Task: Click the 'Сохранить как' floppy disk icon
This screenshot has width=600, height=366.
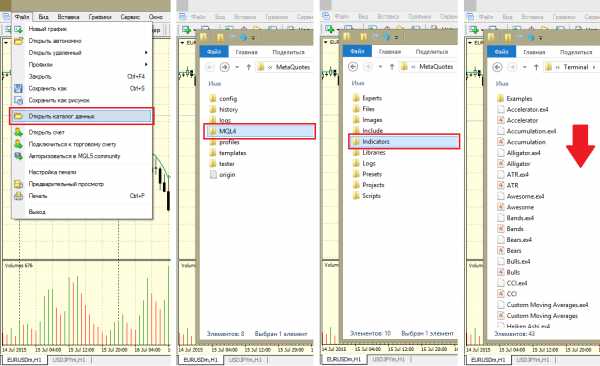Action: click(18, 88)
